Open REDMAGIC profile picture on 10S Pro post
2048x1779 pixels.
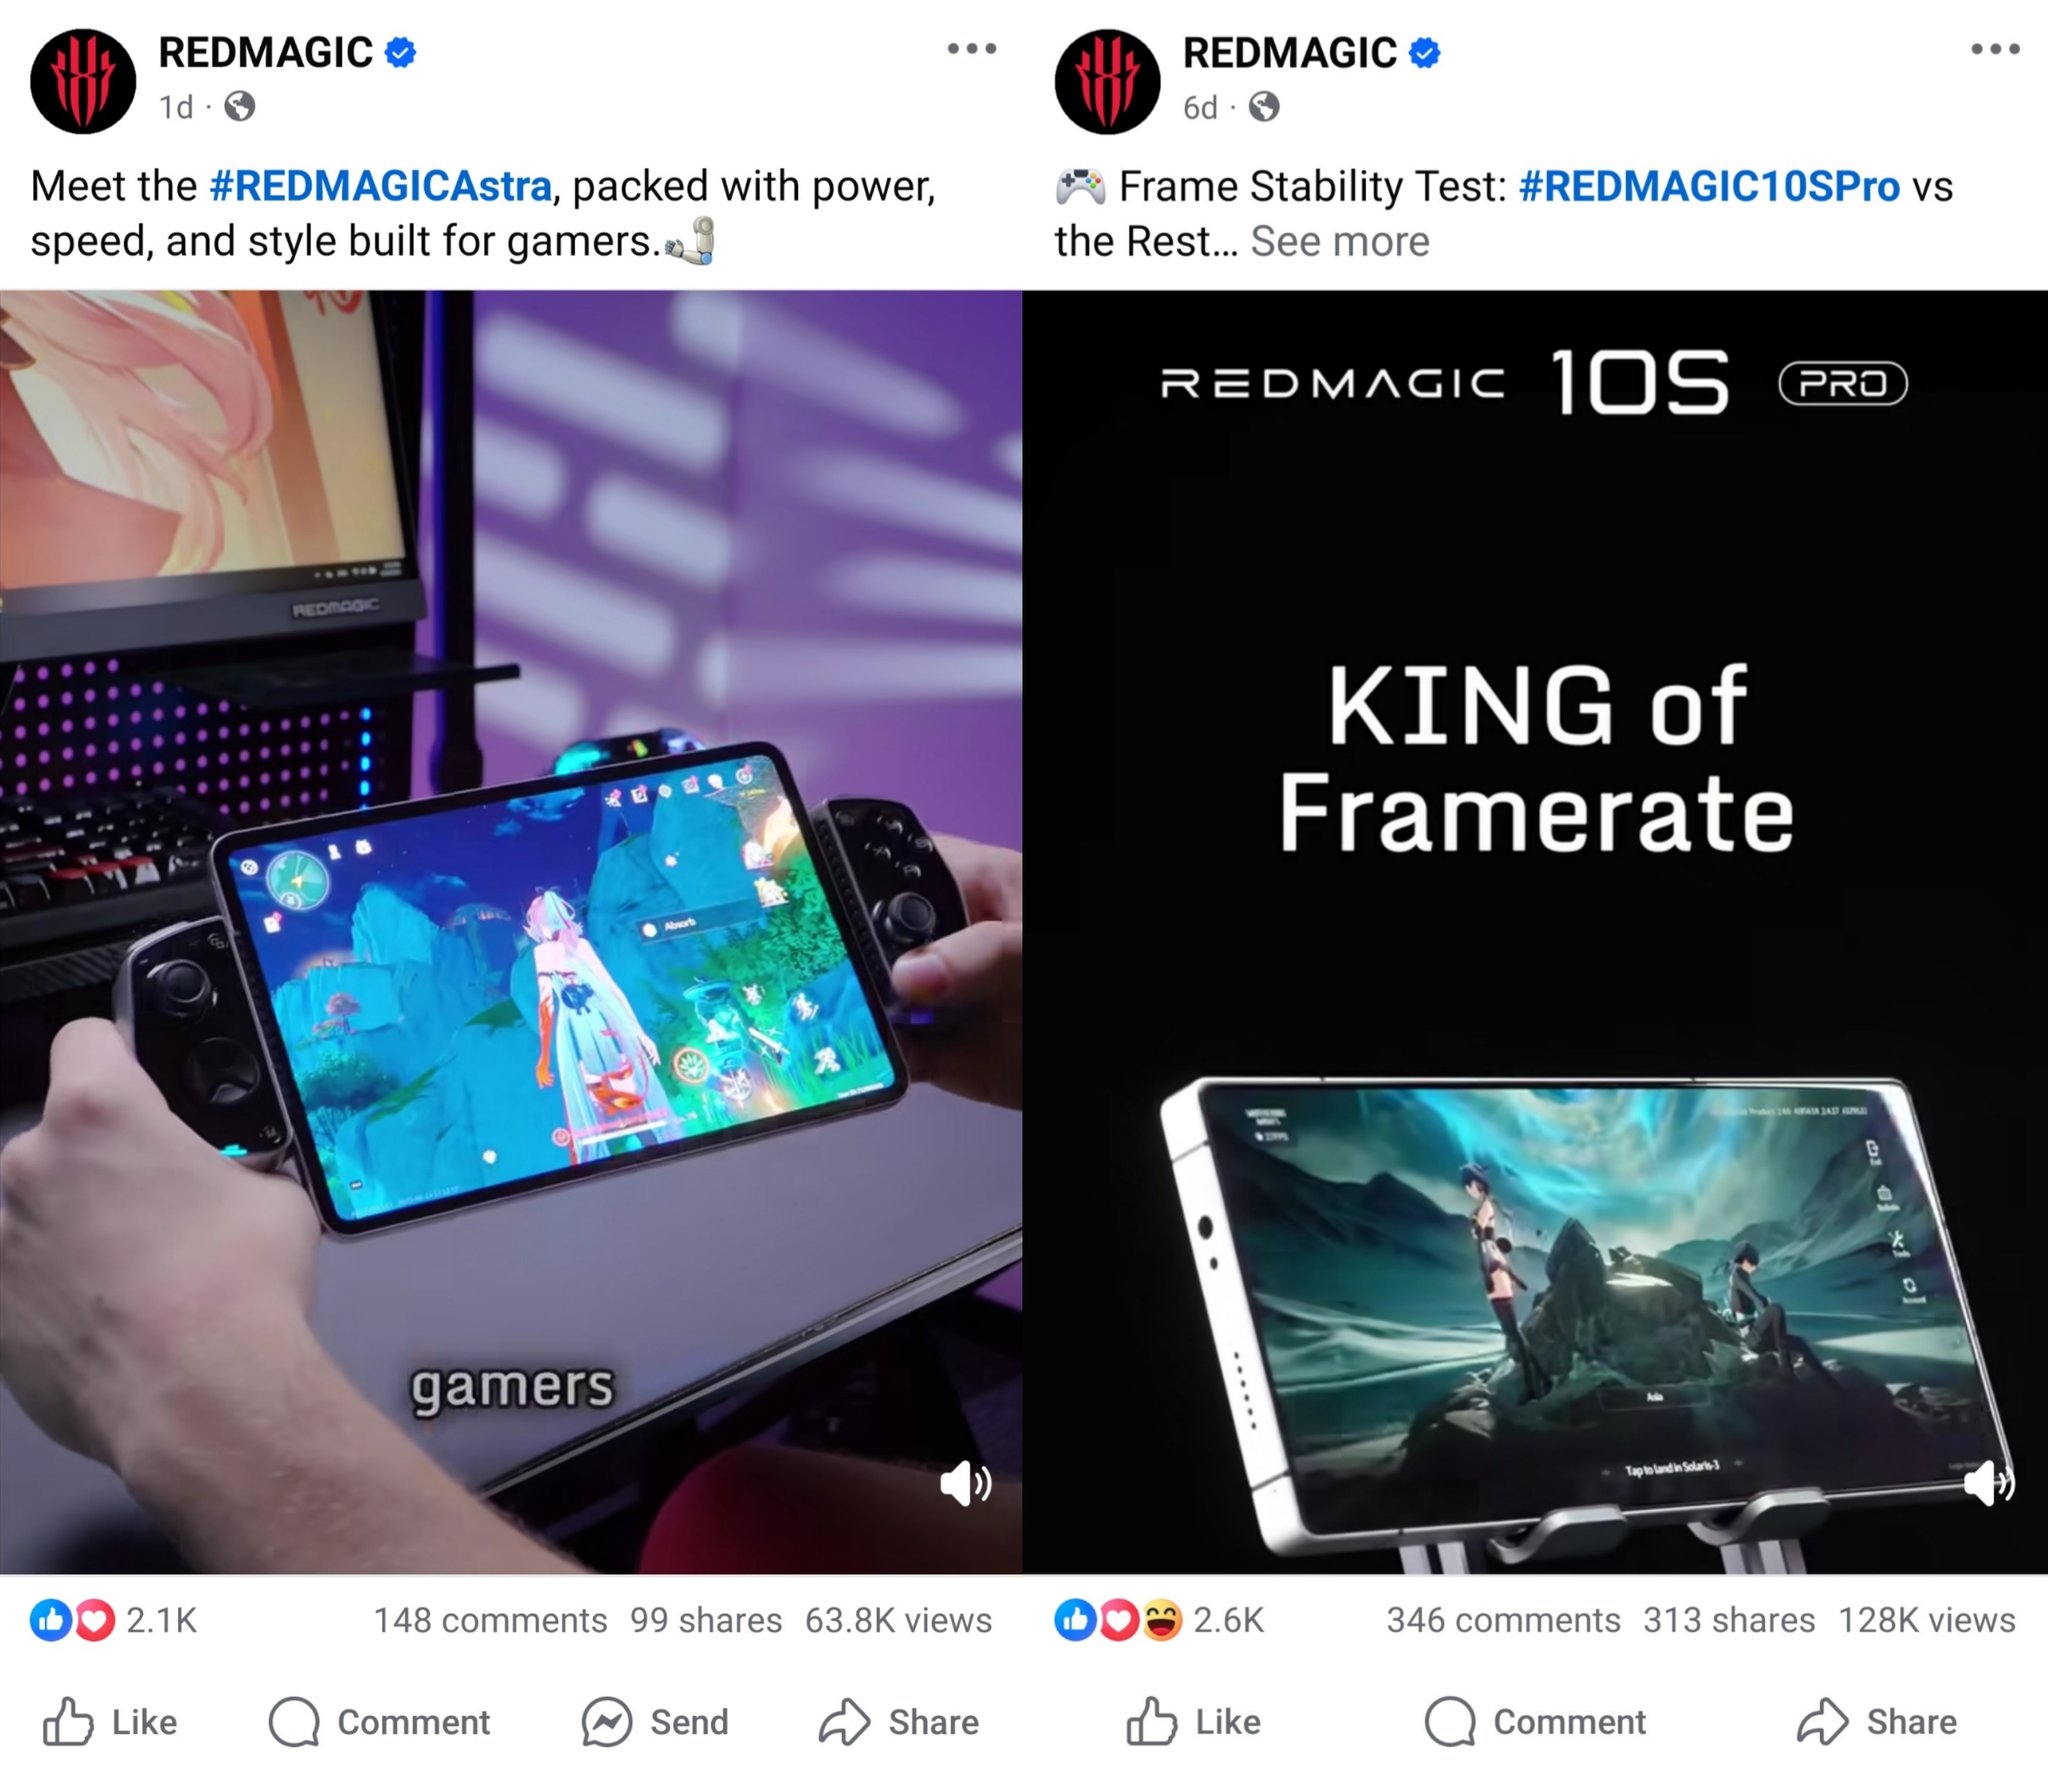(1107, 81)
